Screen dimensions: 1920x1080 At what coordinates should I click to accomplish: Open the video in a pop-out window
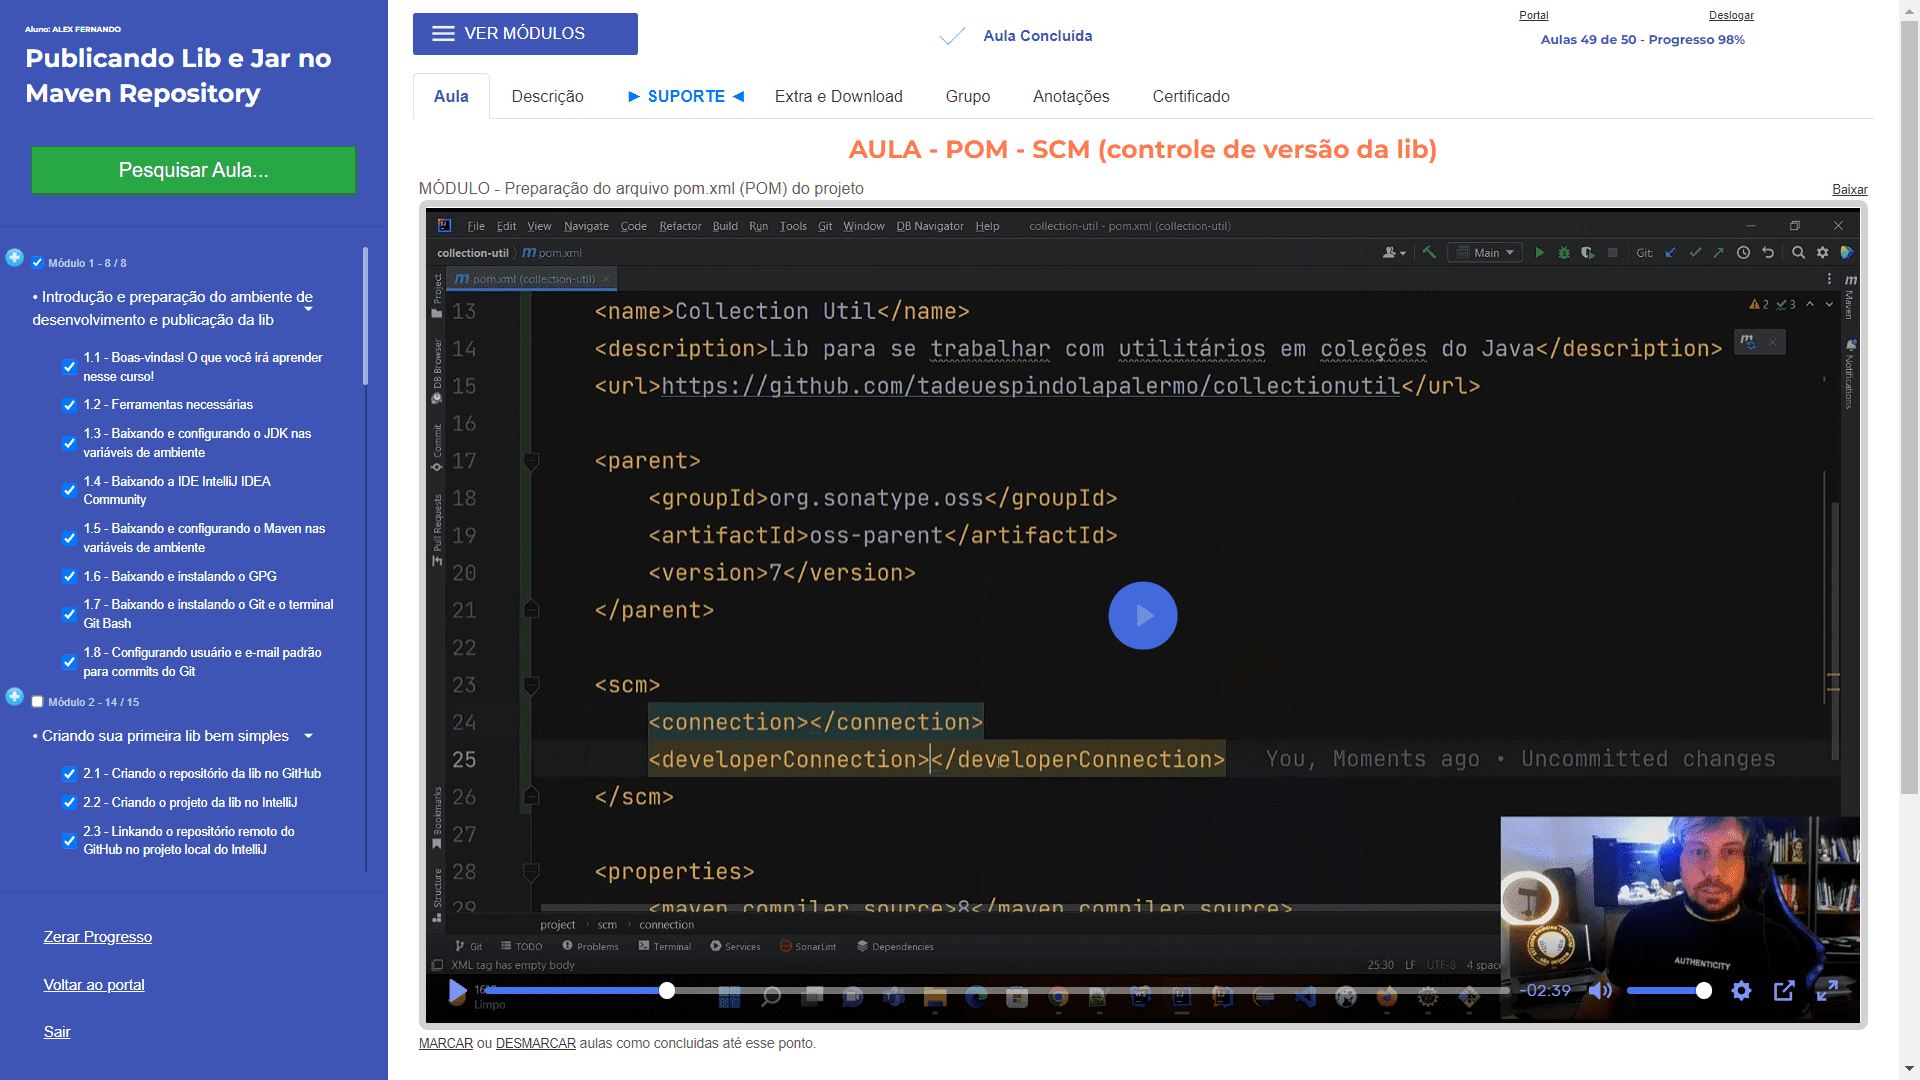pos(1784,991)
